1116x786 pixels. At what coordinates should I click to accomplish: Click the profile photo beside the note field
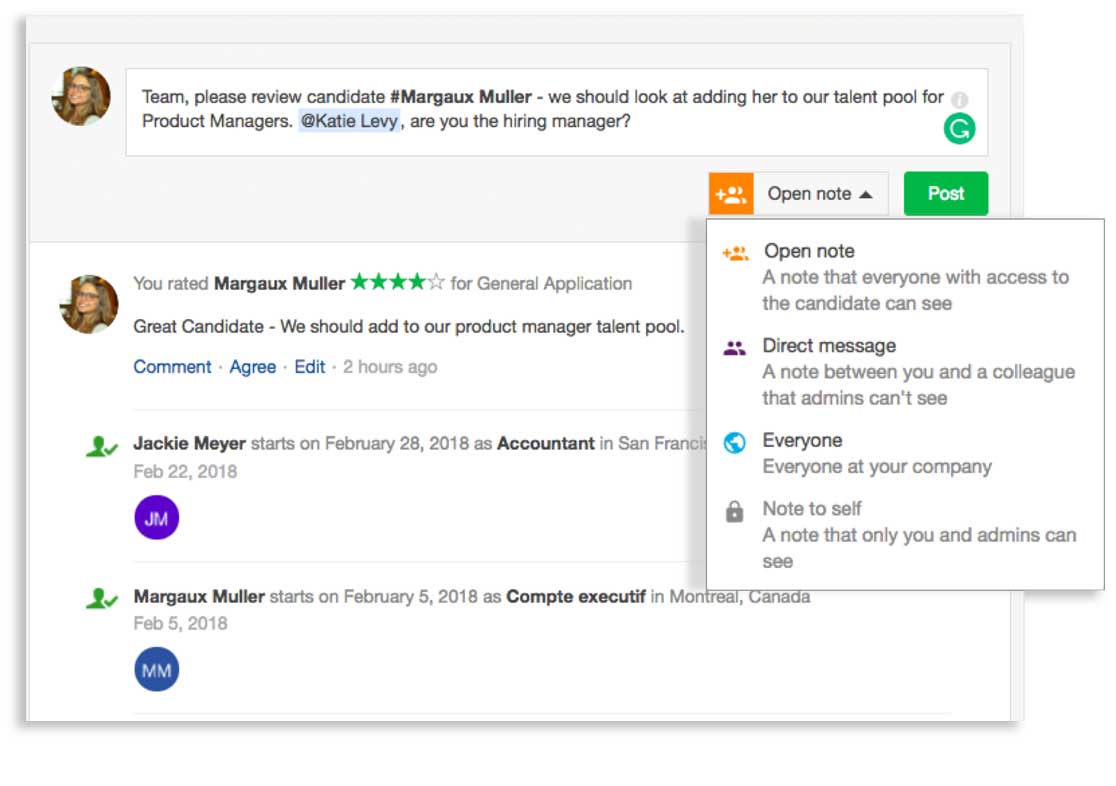(x=81, y=96)
